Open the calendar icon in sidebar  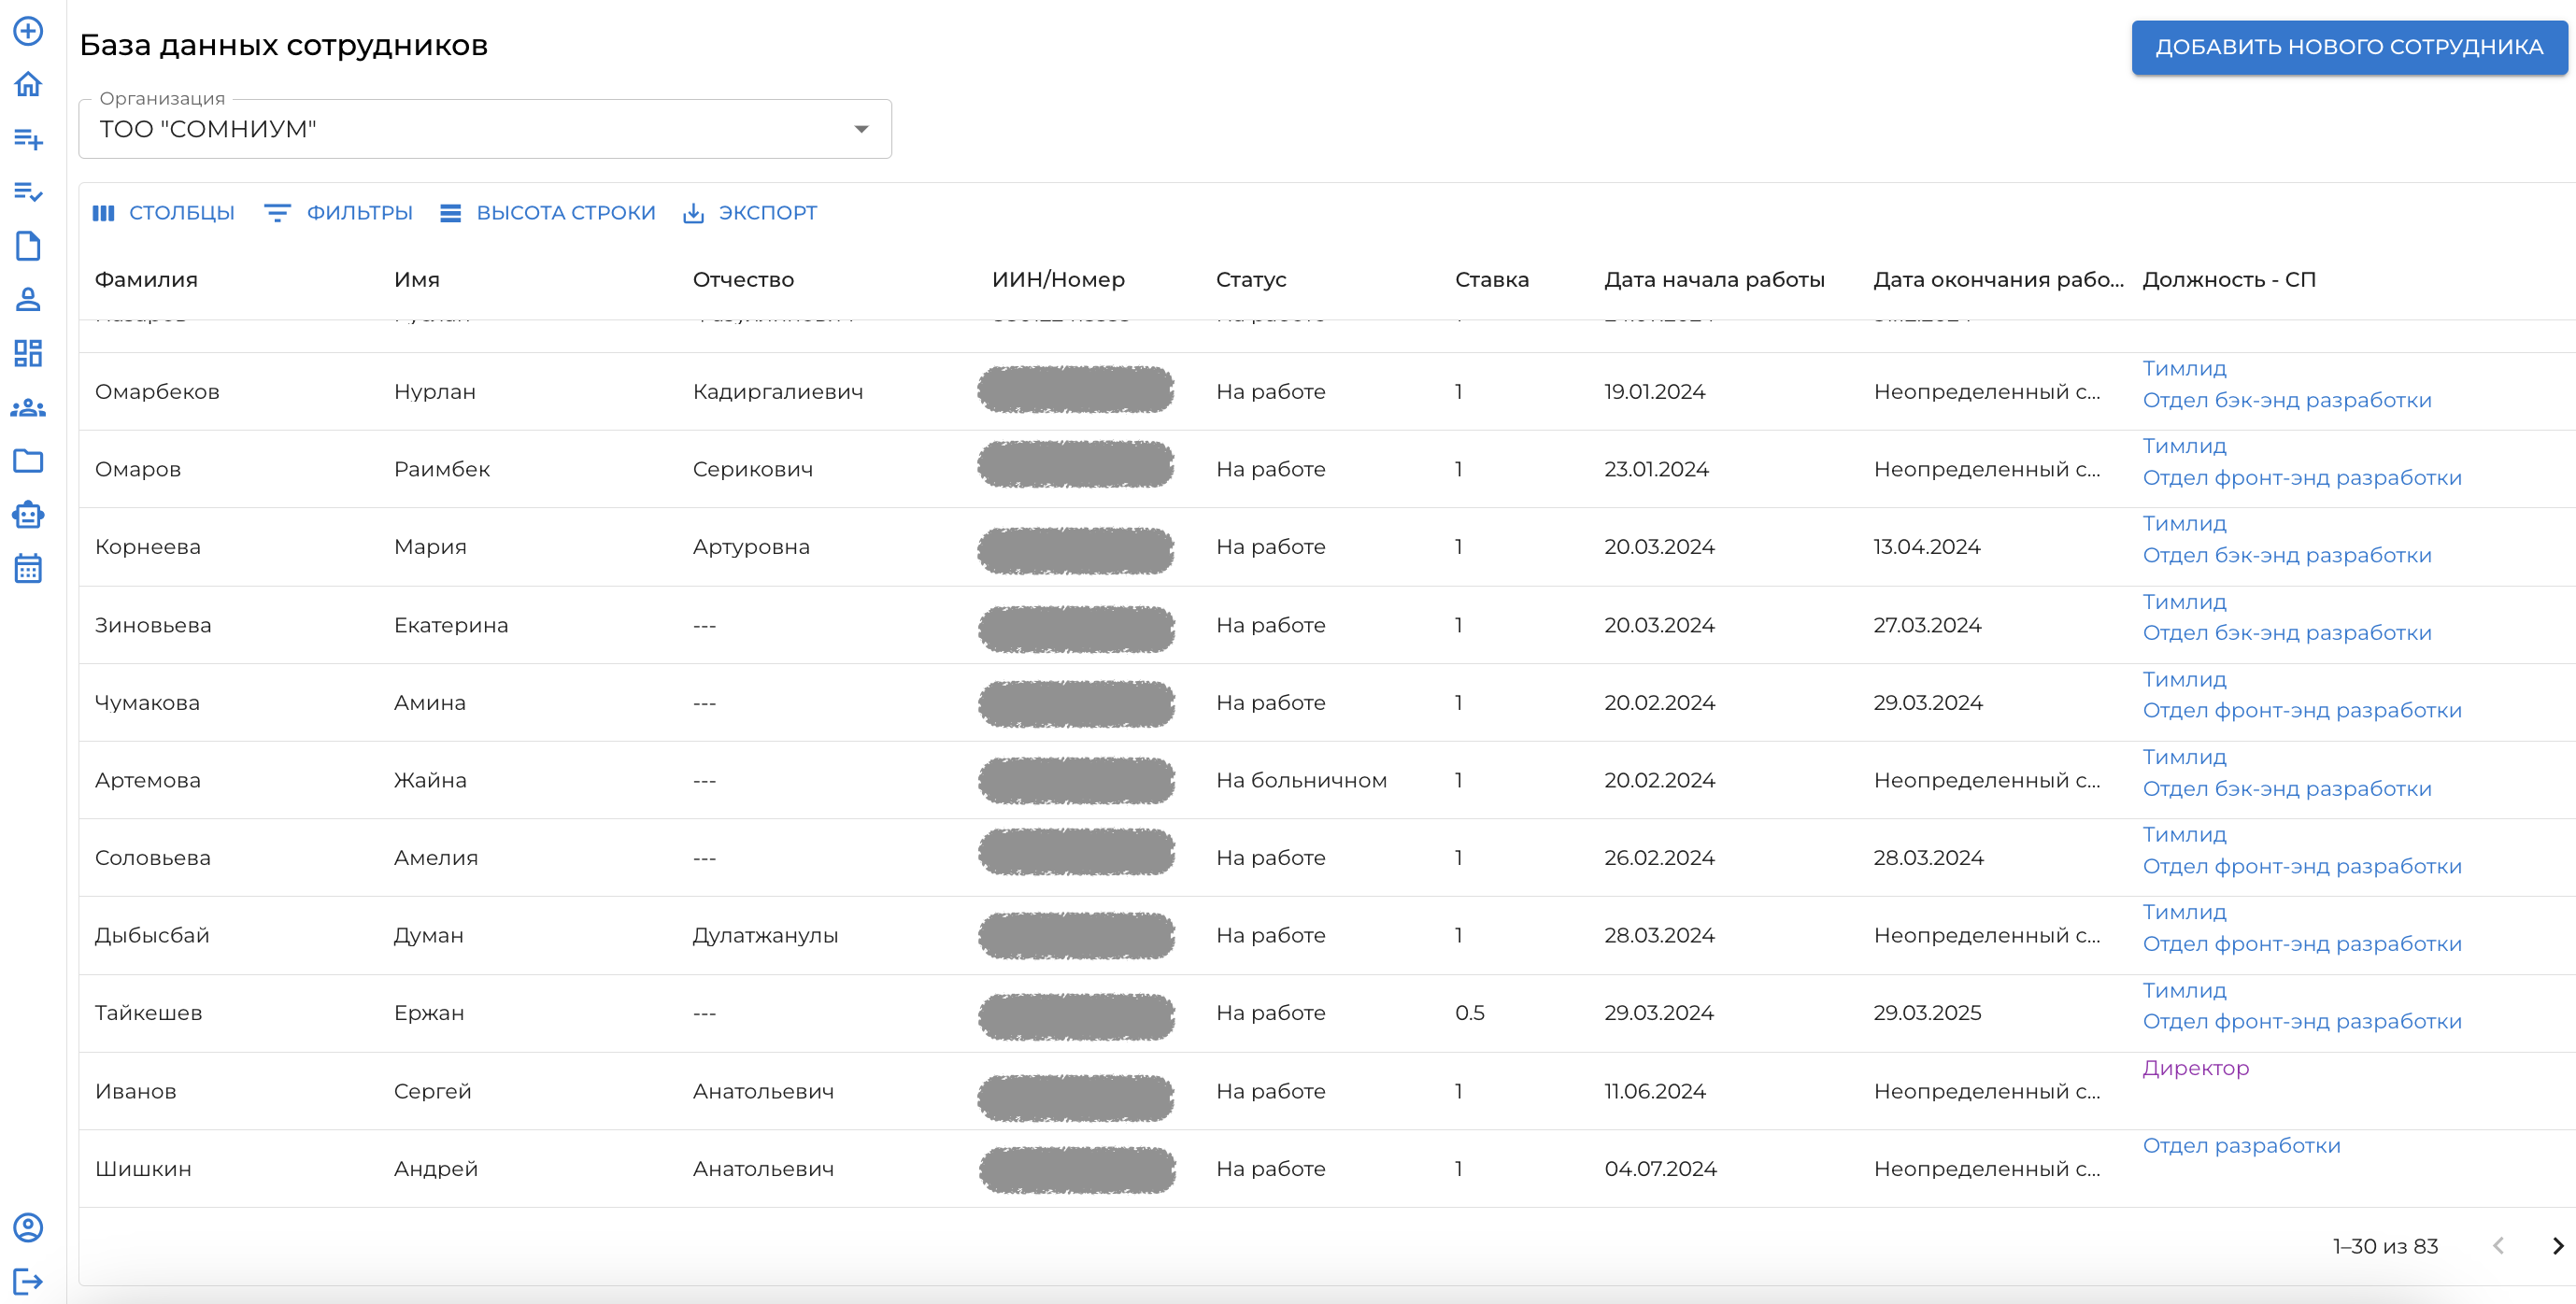(28, 569)
